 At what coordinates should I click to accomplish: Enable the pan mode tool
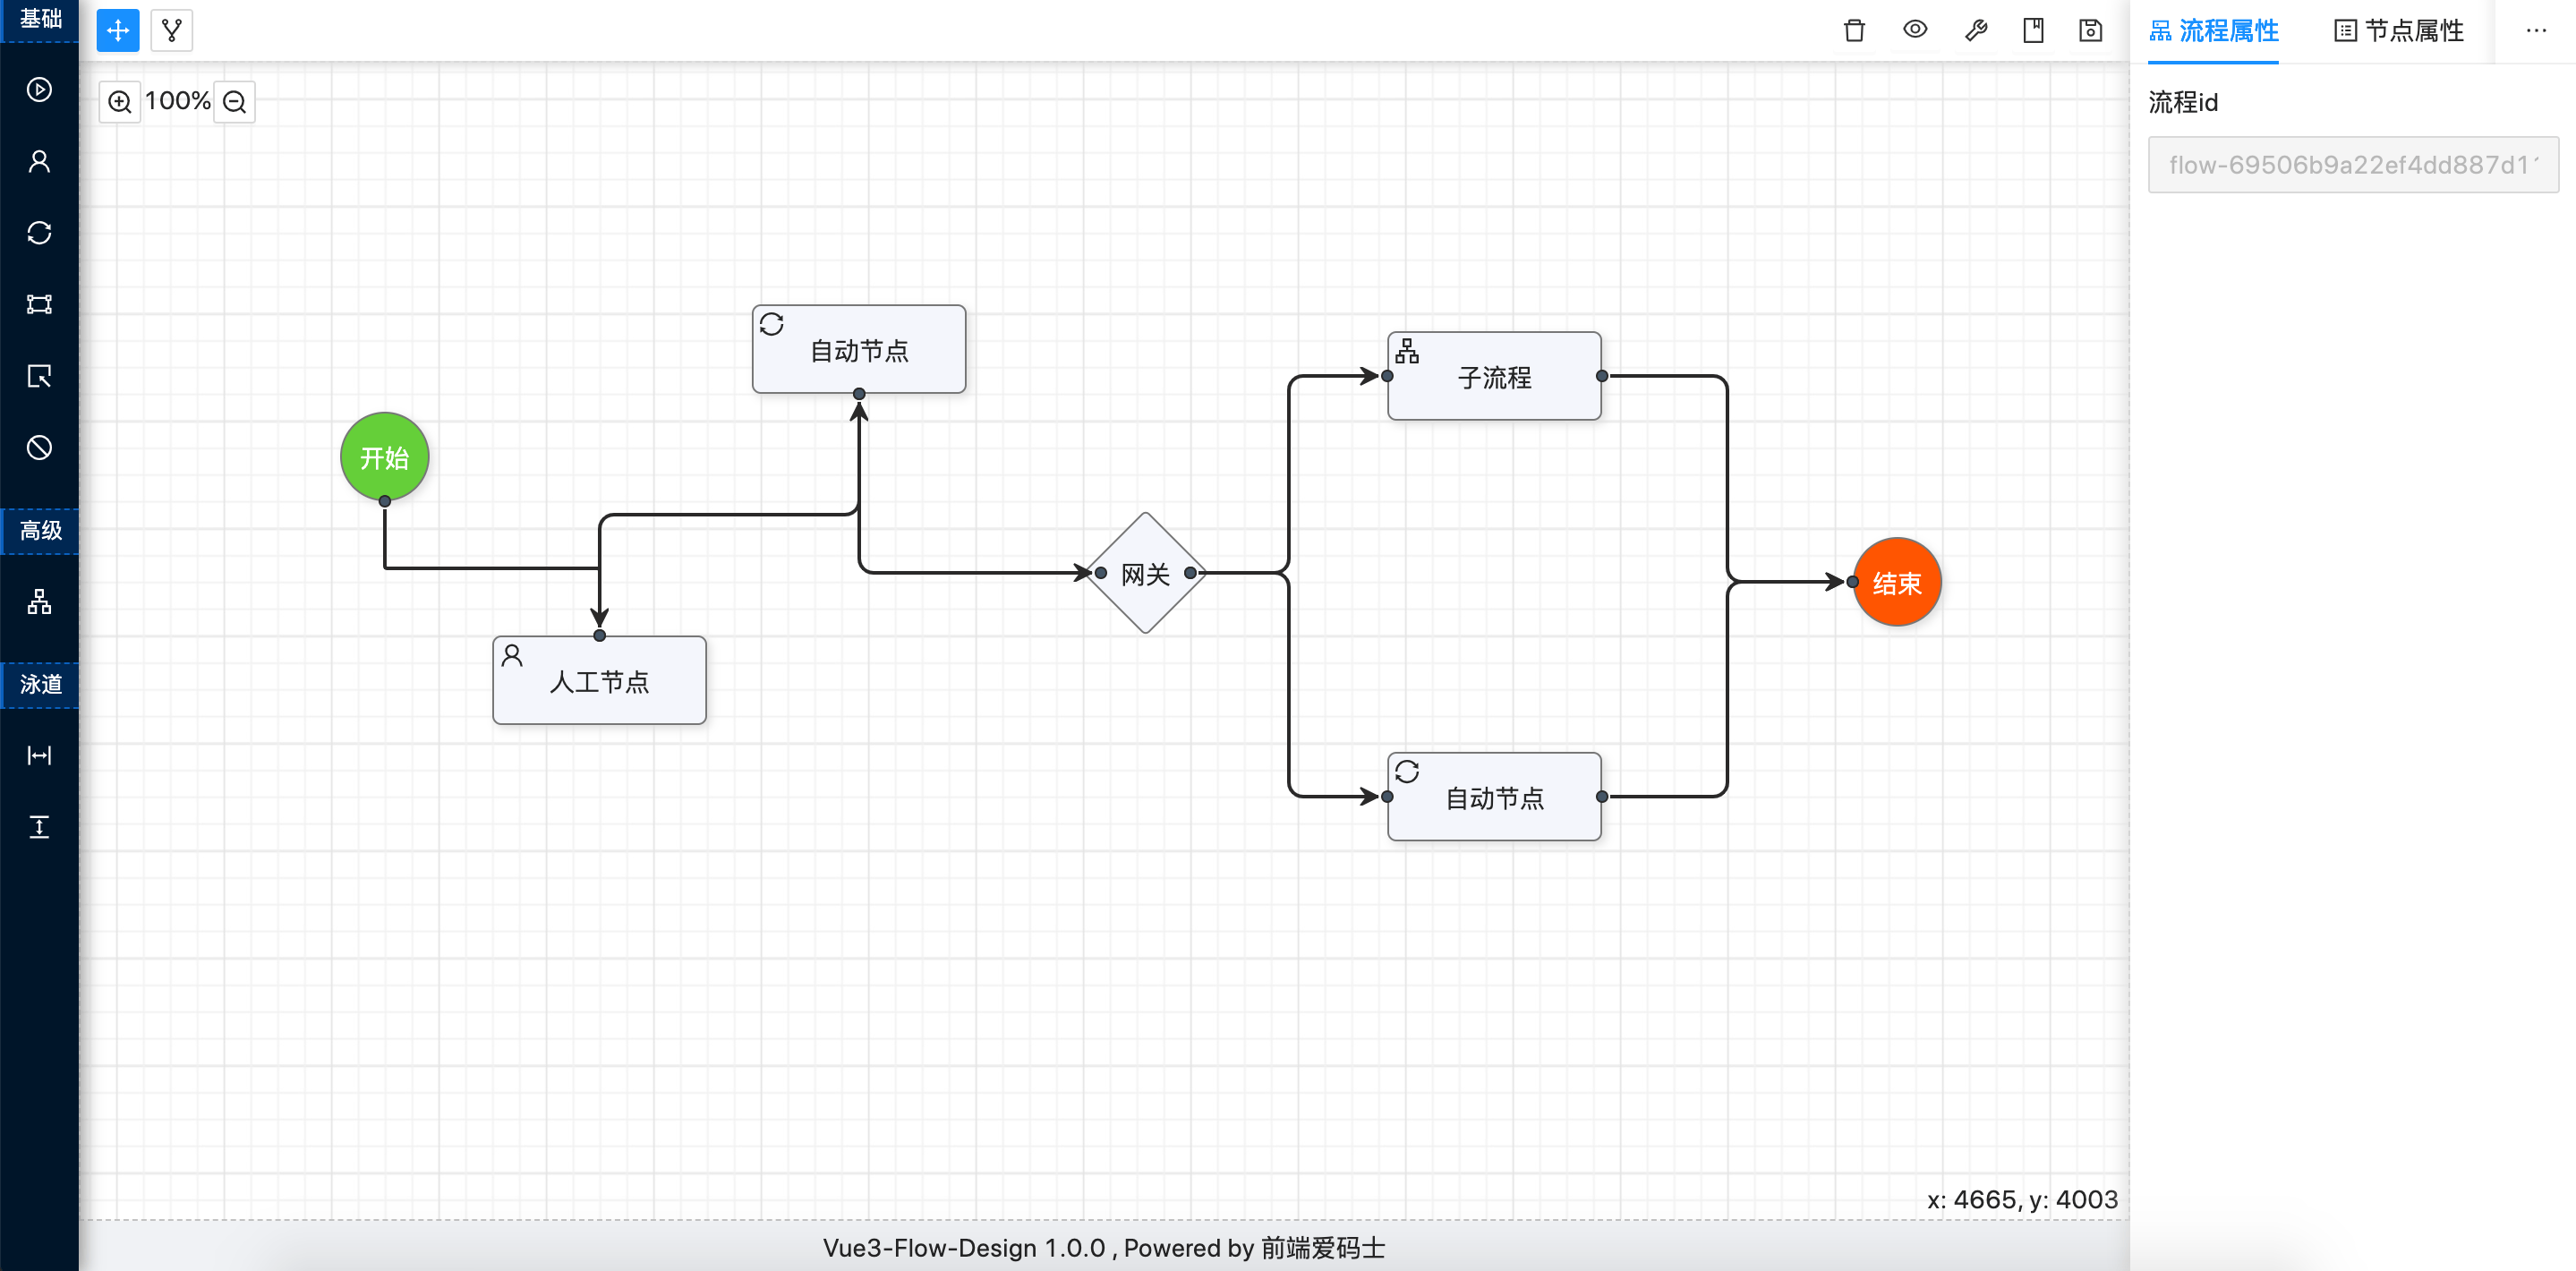pyautogui.click(x=117, y=30)
